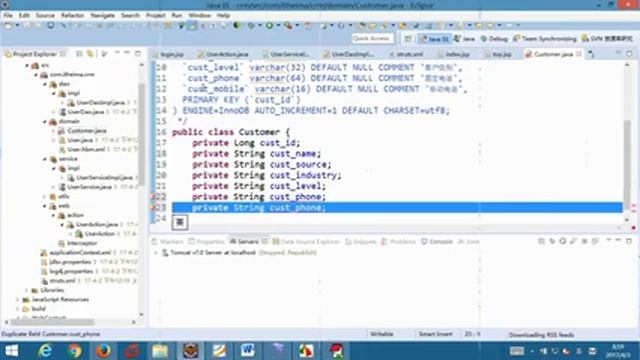Click error marker on line 22
Screen dimensions: 640x360
(153, 197)
